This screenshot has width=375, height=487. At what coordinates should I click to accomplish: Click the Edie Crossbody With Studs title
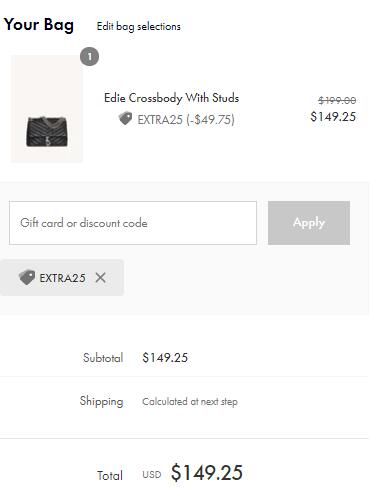click(x=171, y=98)
